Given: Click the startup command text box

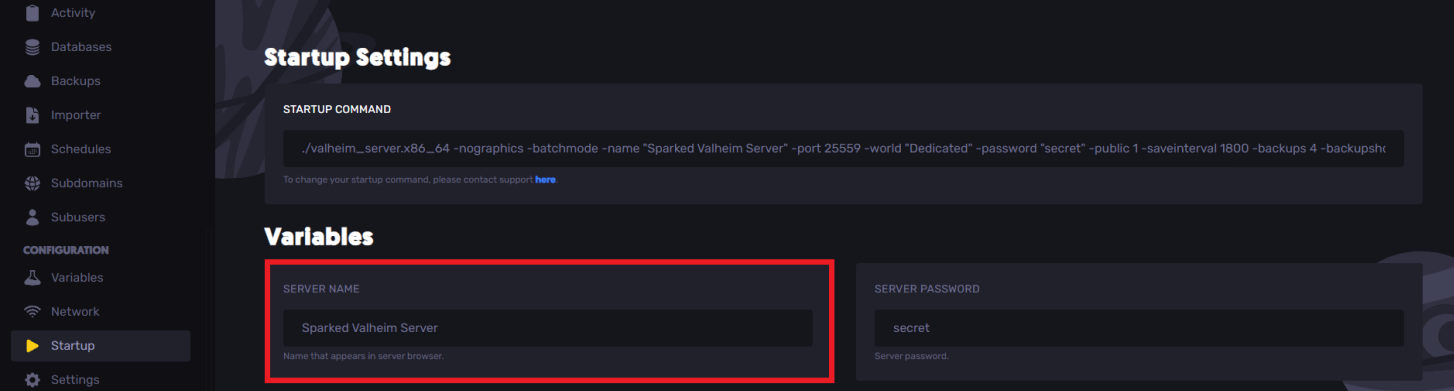Looking at the screenshot, I should click(843, 148).
